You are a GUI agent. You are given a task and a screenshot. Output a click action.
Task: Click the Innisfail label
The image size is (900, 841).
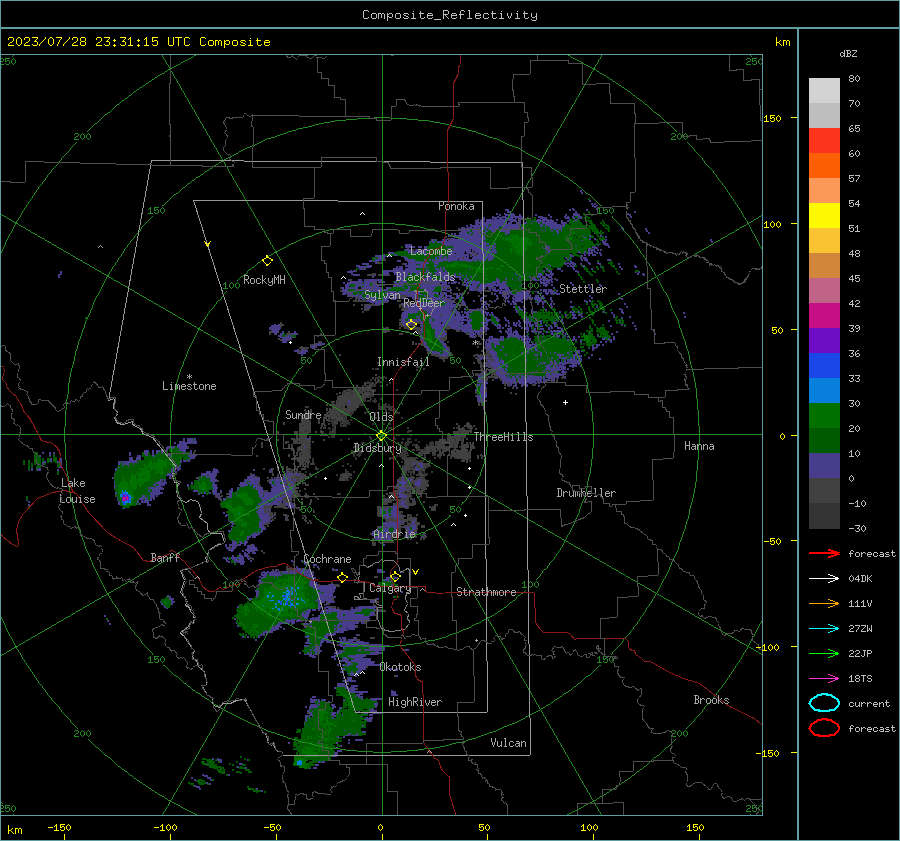(x=403, y=362)
